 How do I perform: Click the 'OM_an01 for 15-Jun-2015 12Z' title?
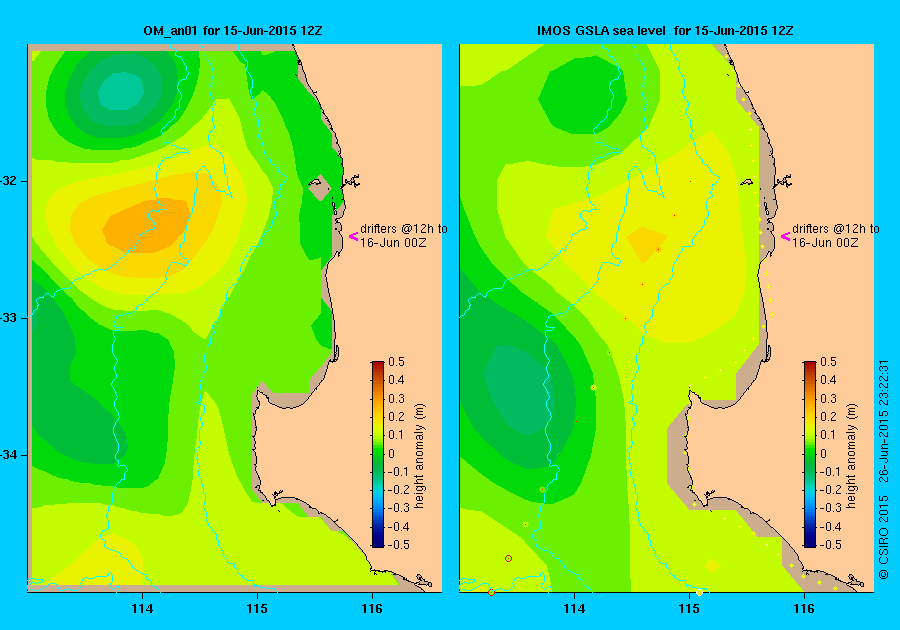point(232,31)
